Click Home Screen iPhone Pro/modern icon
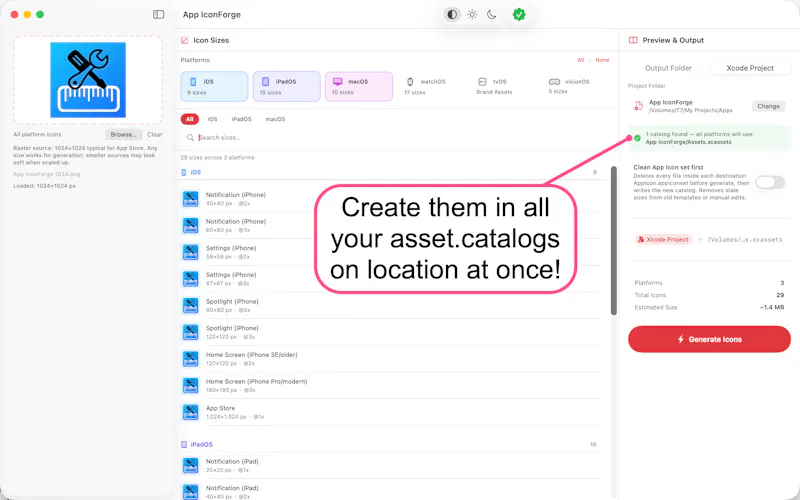This screenshot has height=500, width=800. click(x=191, y=386)
